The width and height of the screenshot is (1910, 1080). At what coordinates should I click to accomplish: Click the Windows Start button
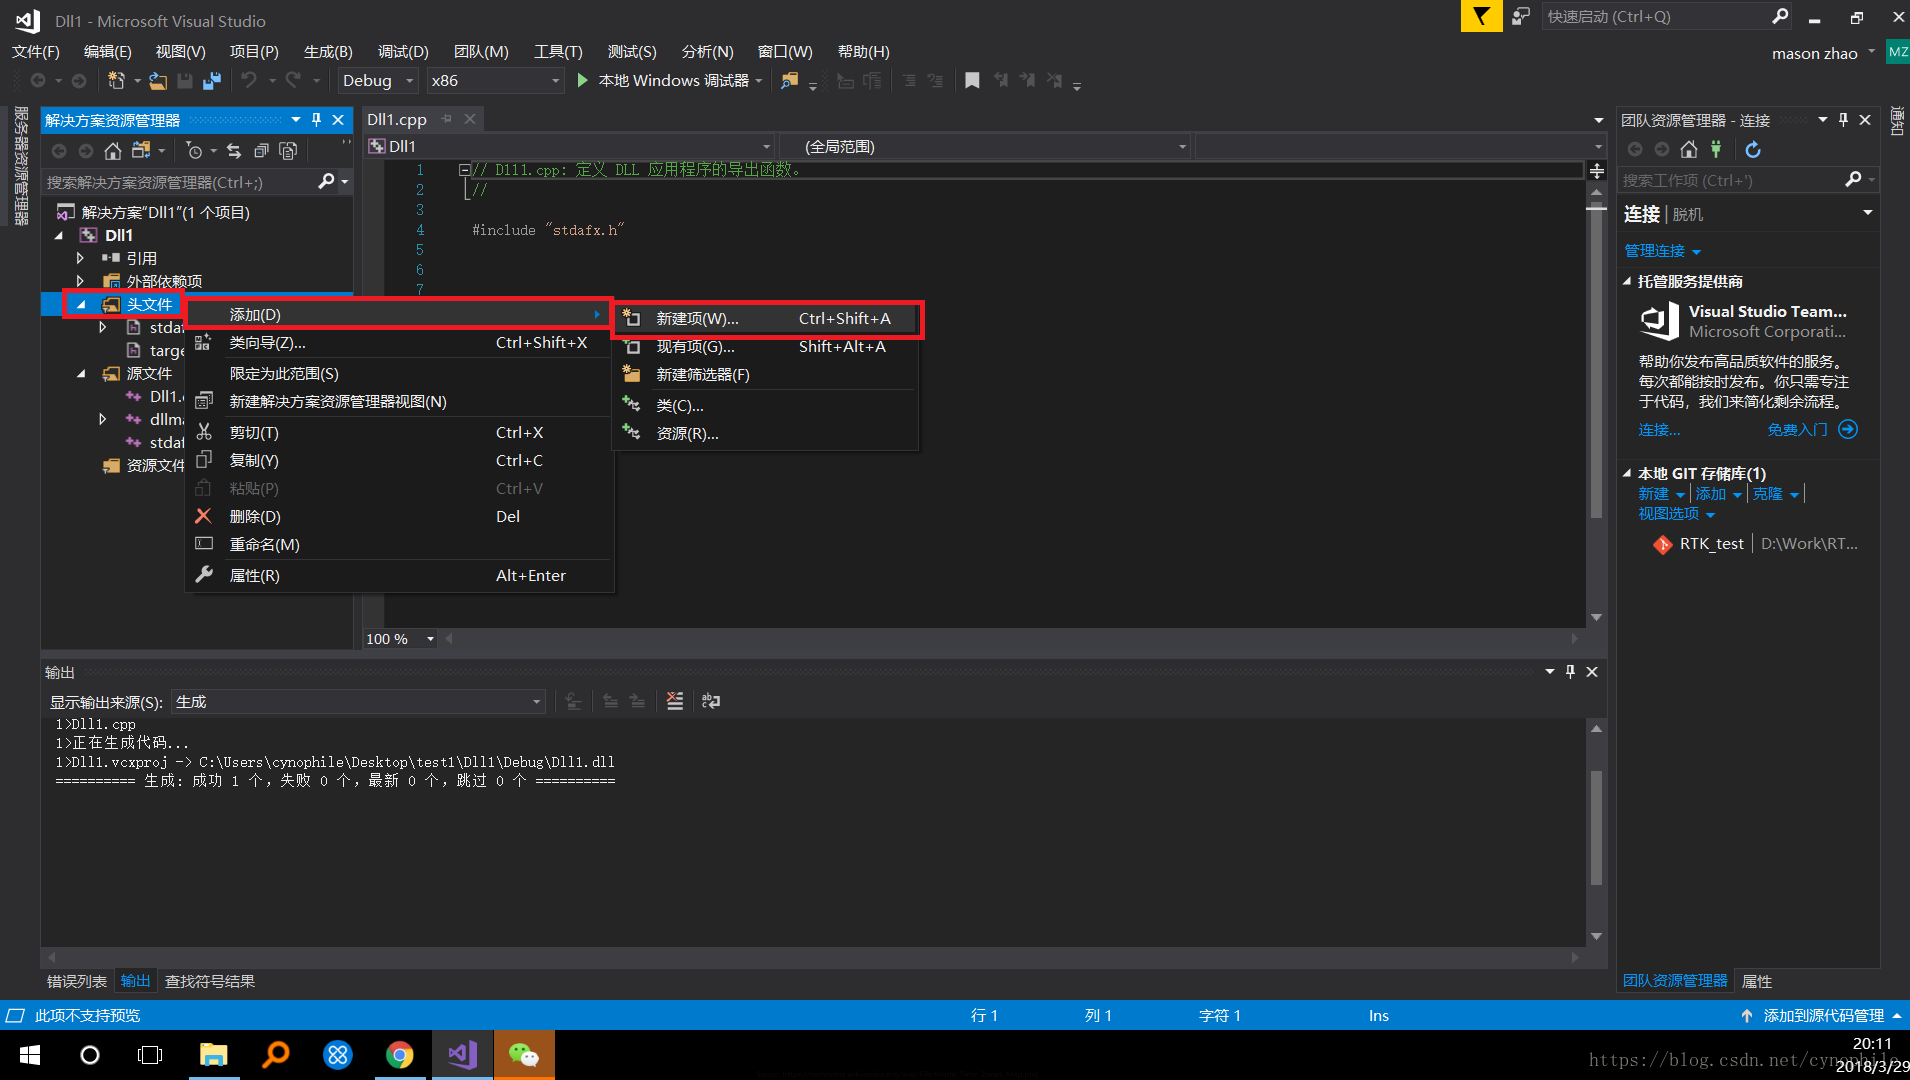pyautogui.click(x=30, y=1054)
